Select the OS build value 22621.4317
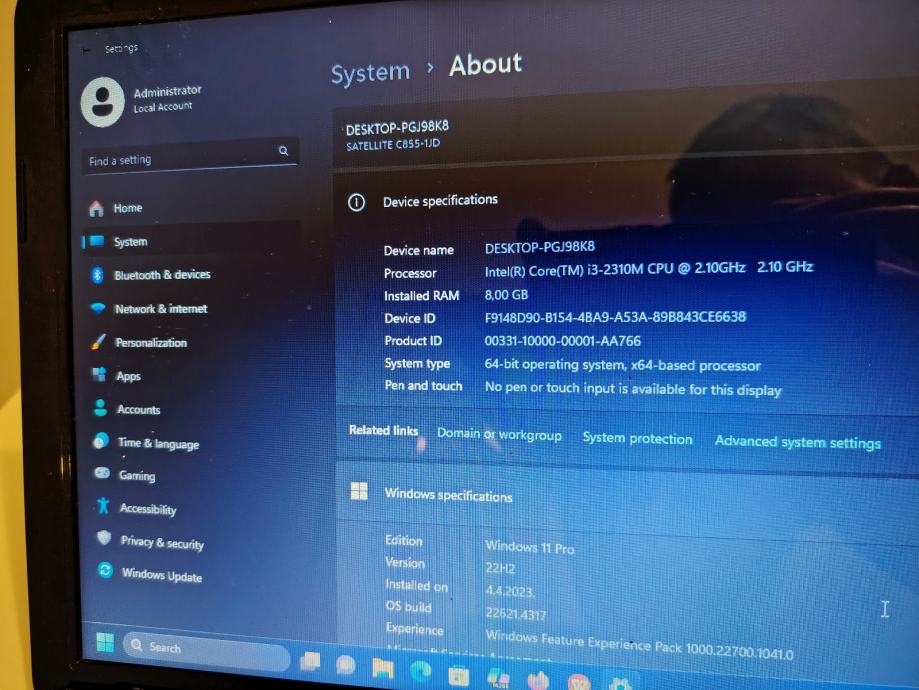The height and width of the screenshot is (690, 919). click(515, 614)
